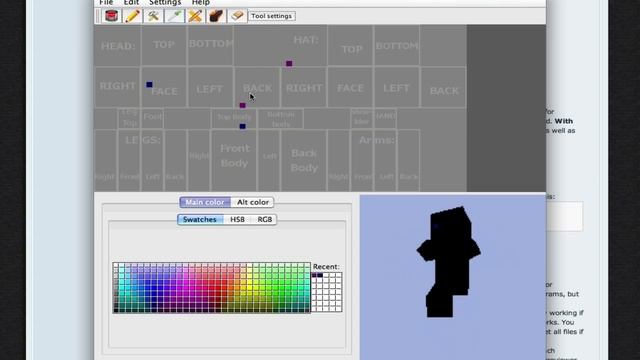This screenshot has width=640, height=360.
Task: Pick the eyedropper color picker tool
Action: 174,16
